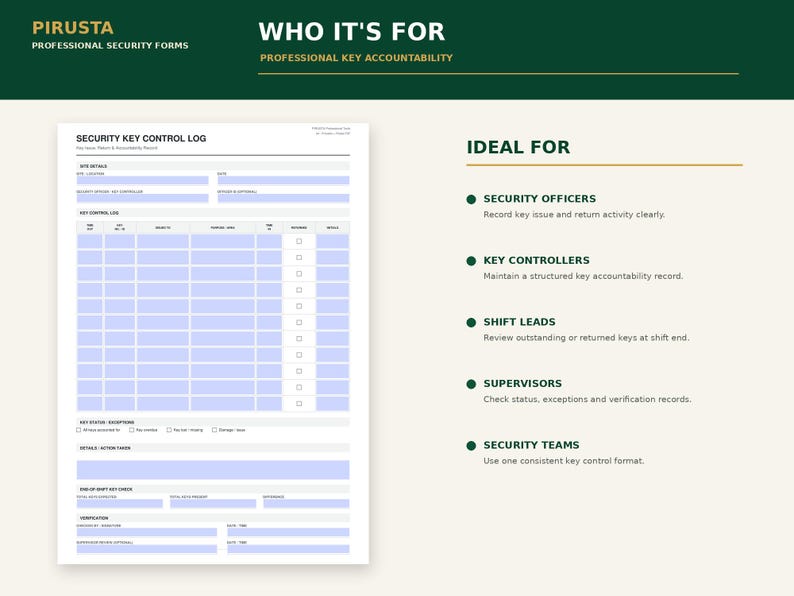Click the Supervisor Review (Optional) field

point(147,549)
